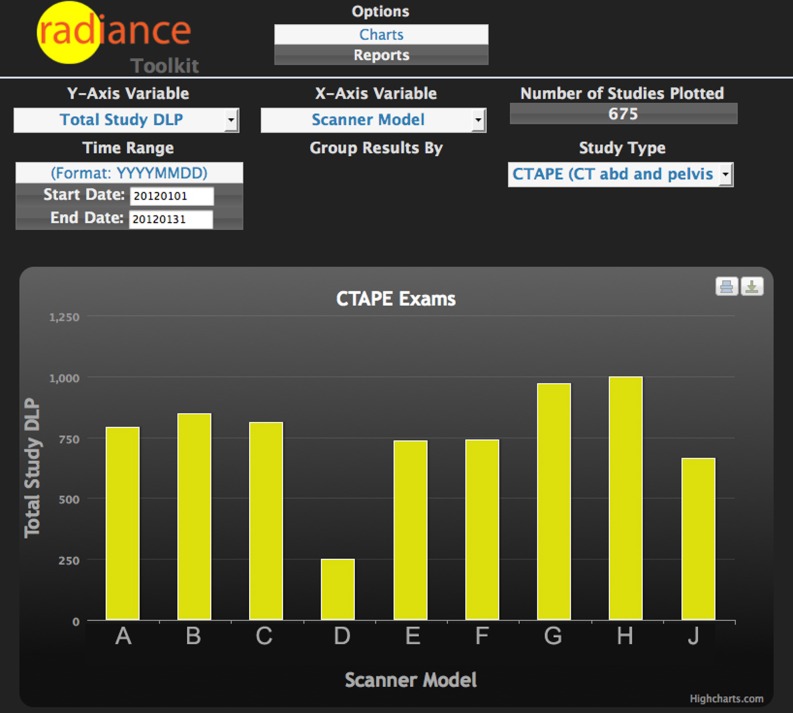
Task: Open the X-Axis Variable Scanner Model dropdown
Action: (x=373, y=121)
